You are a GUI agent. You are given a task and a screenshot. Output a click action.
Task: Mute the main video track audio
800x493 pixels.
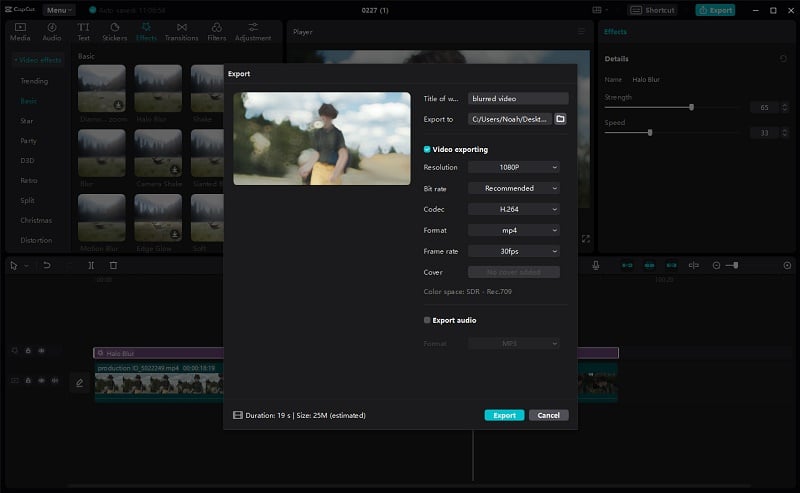pyautogui.click(x=55, y=381)
